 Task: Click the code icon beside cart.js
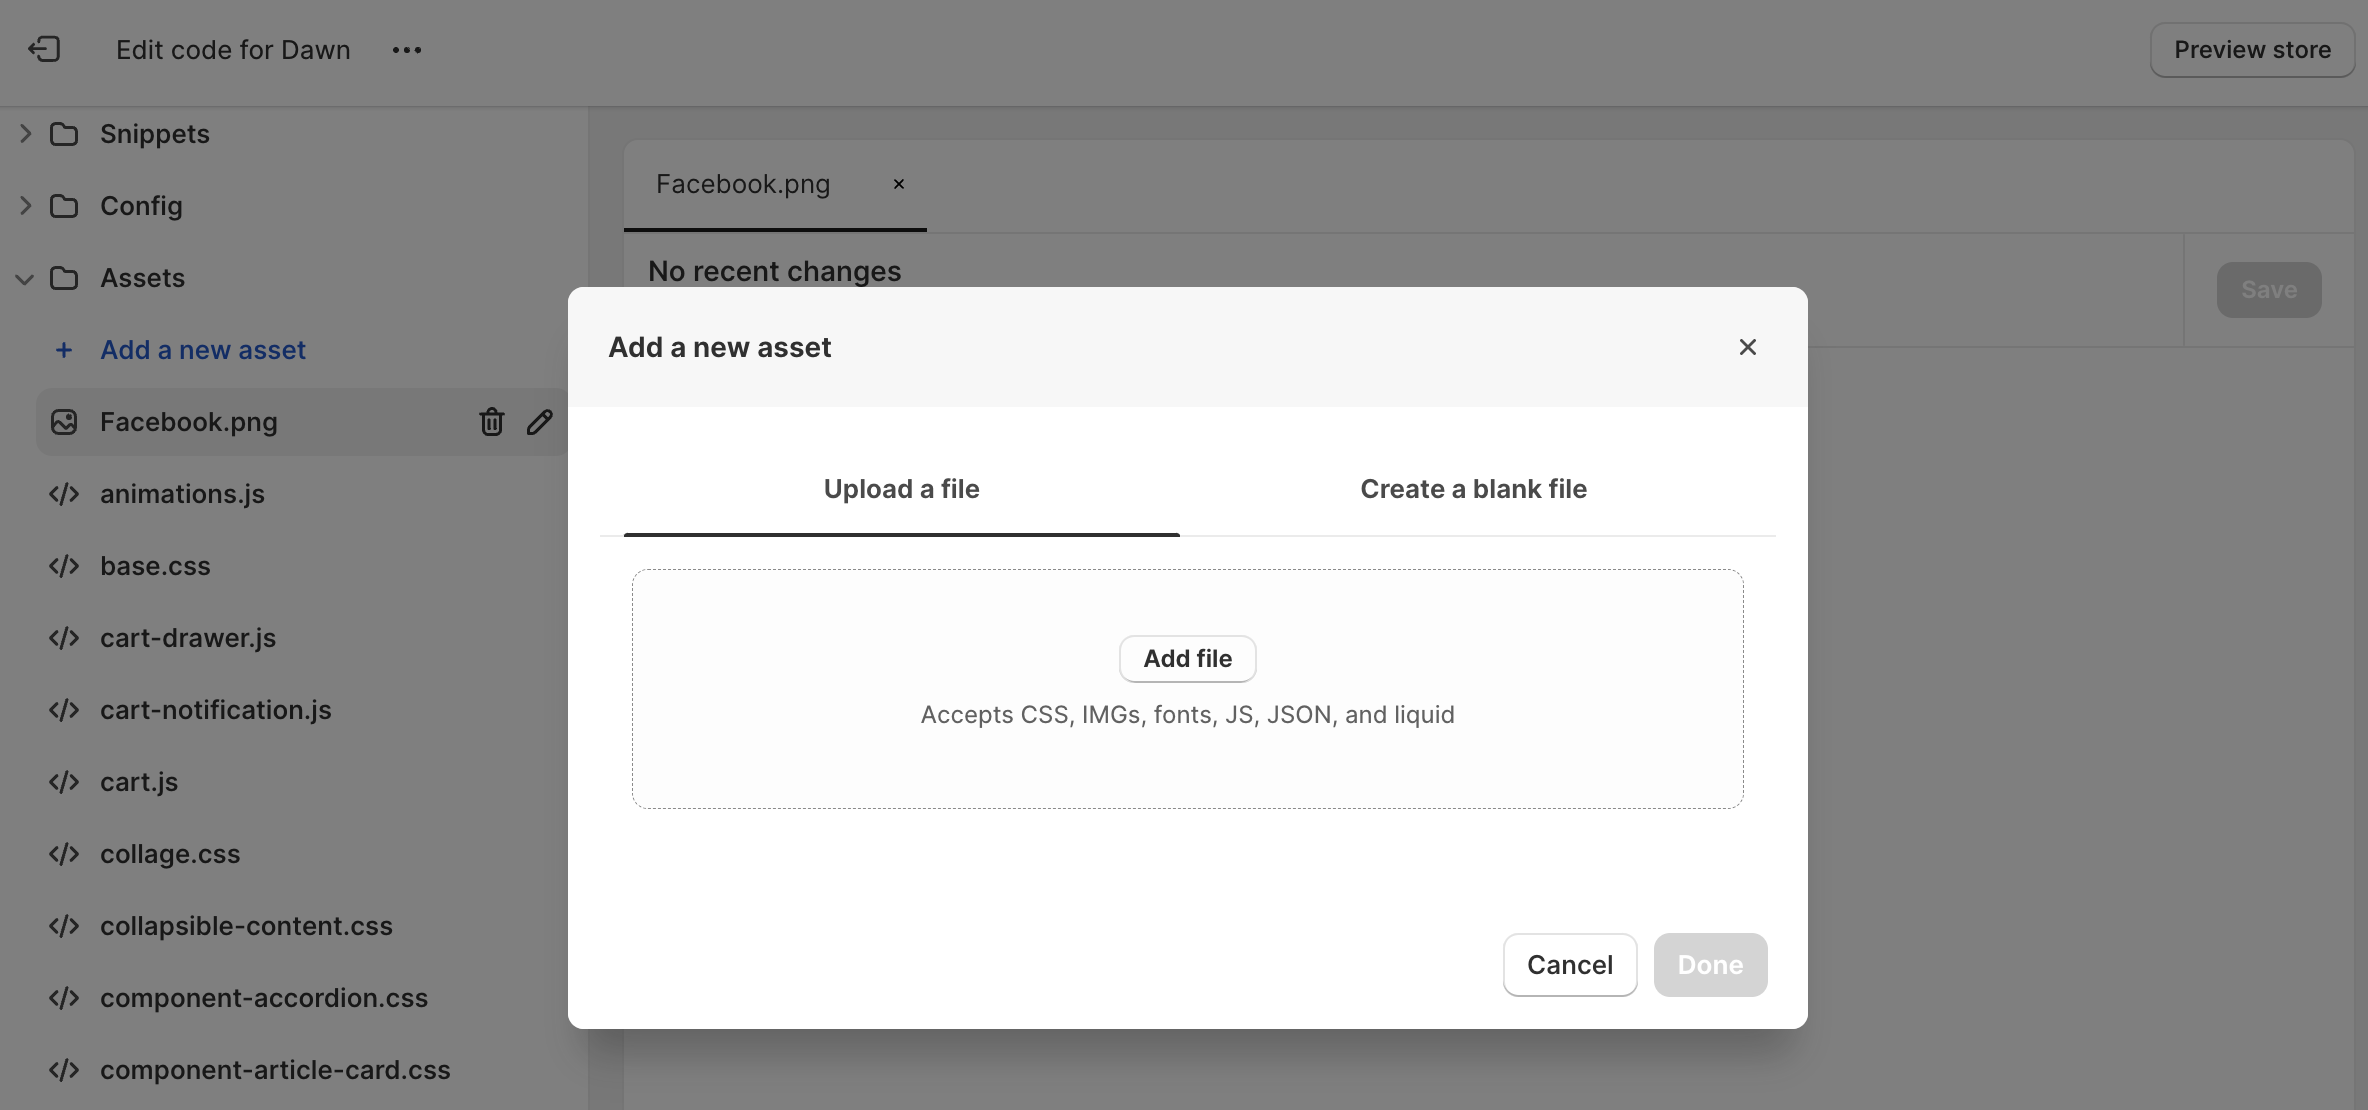click(x=64, y=782)
